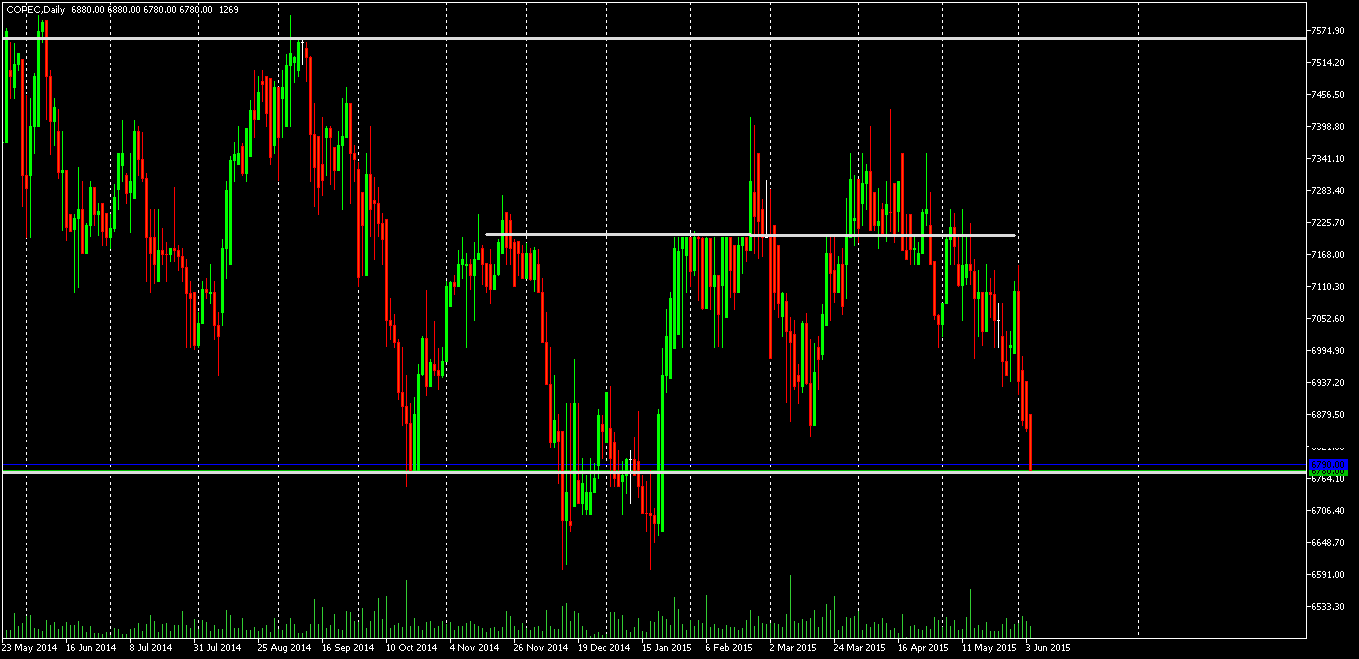The width and height of the screenshot is (1359, 659).
Task: Click the 26 Nov 2014 date label
Action: (540, 648)
